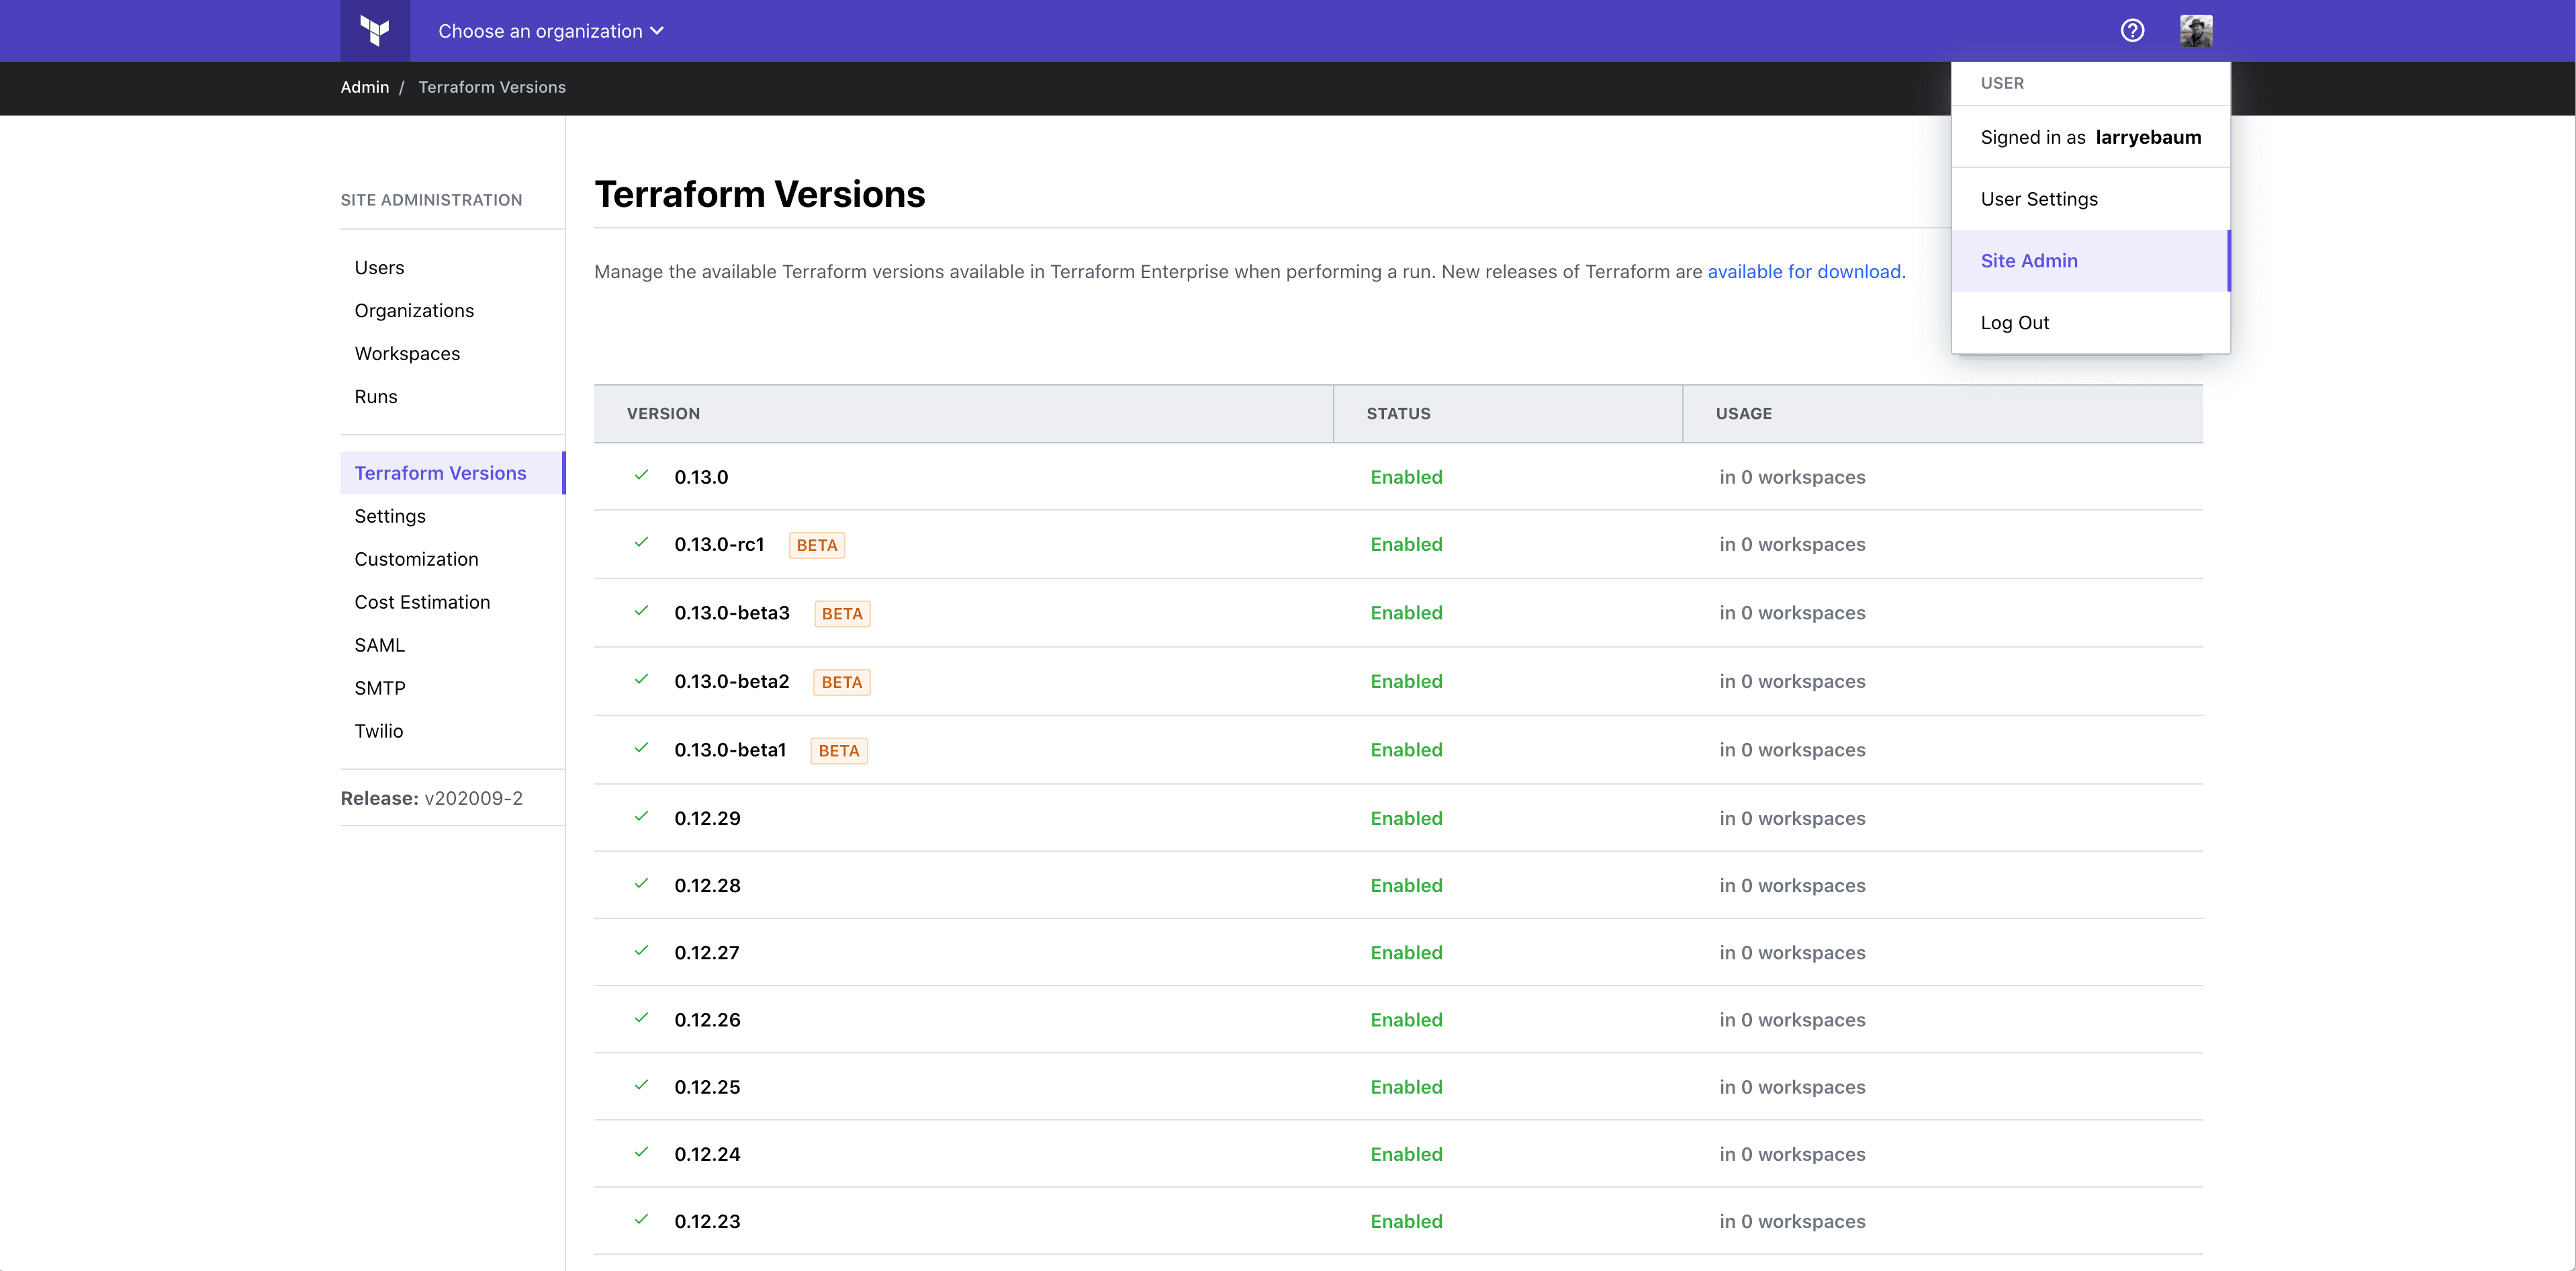Click the checkmark next to version 0.13.0

coord(641,477)
